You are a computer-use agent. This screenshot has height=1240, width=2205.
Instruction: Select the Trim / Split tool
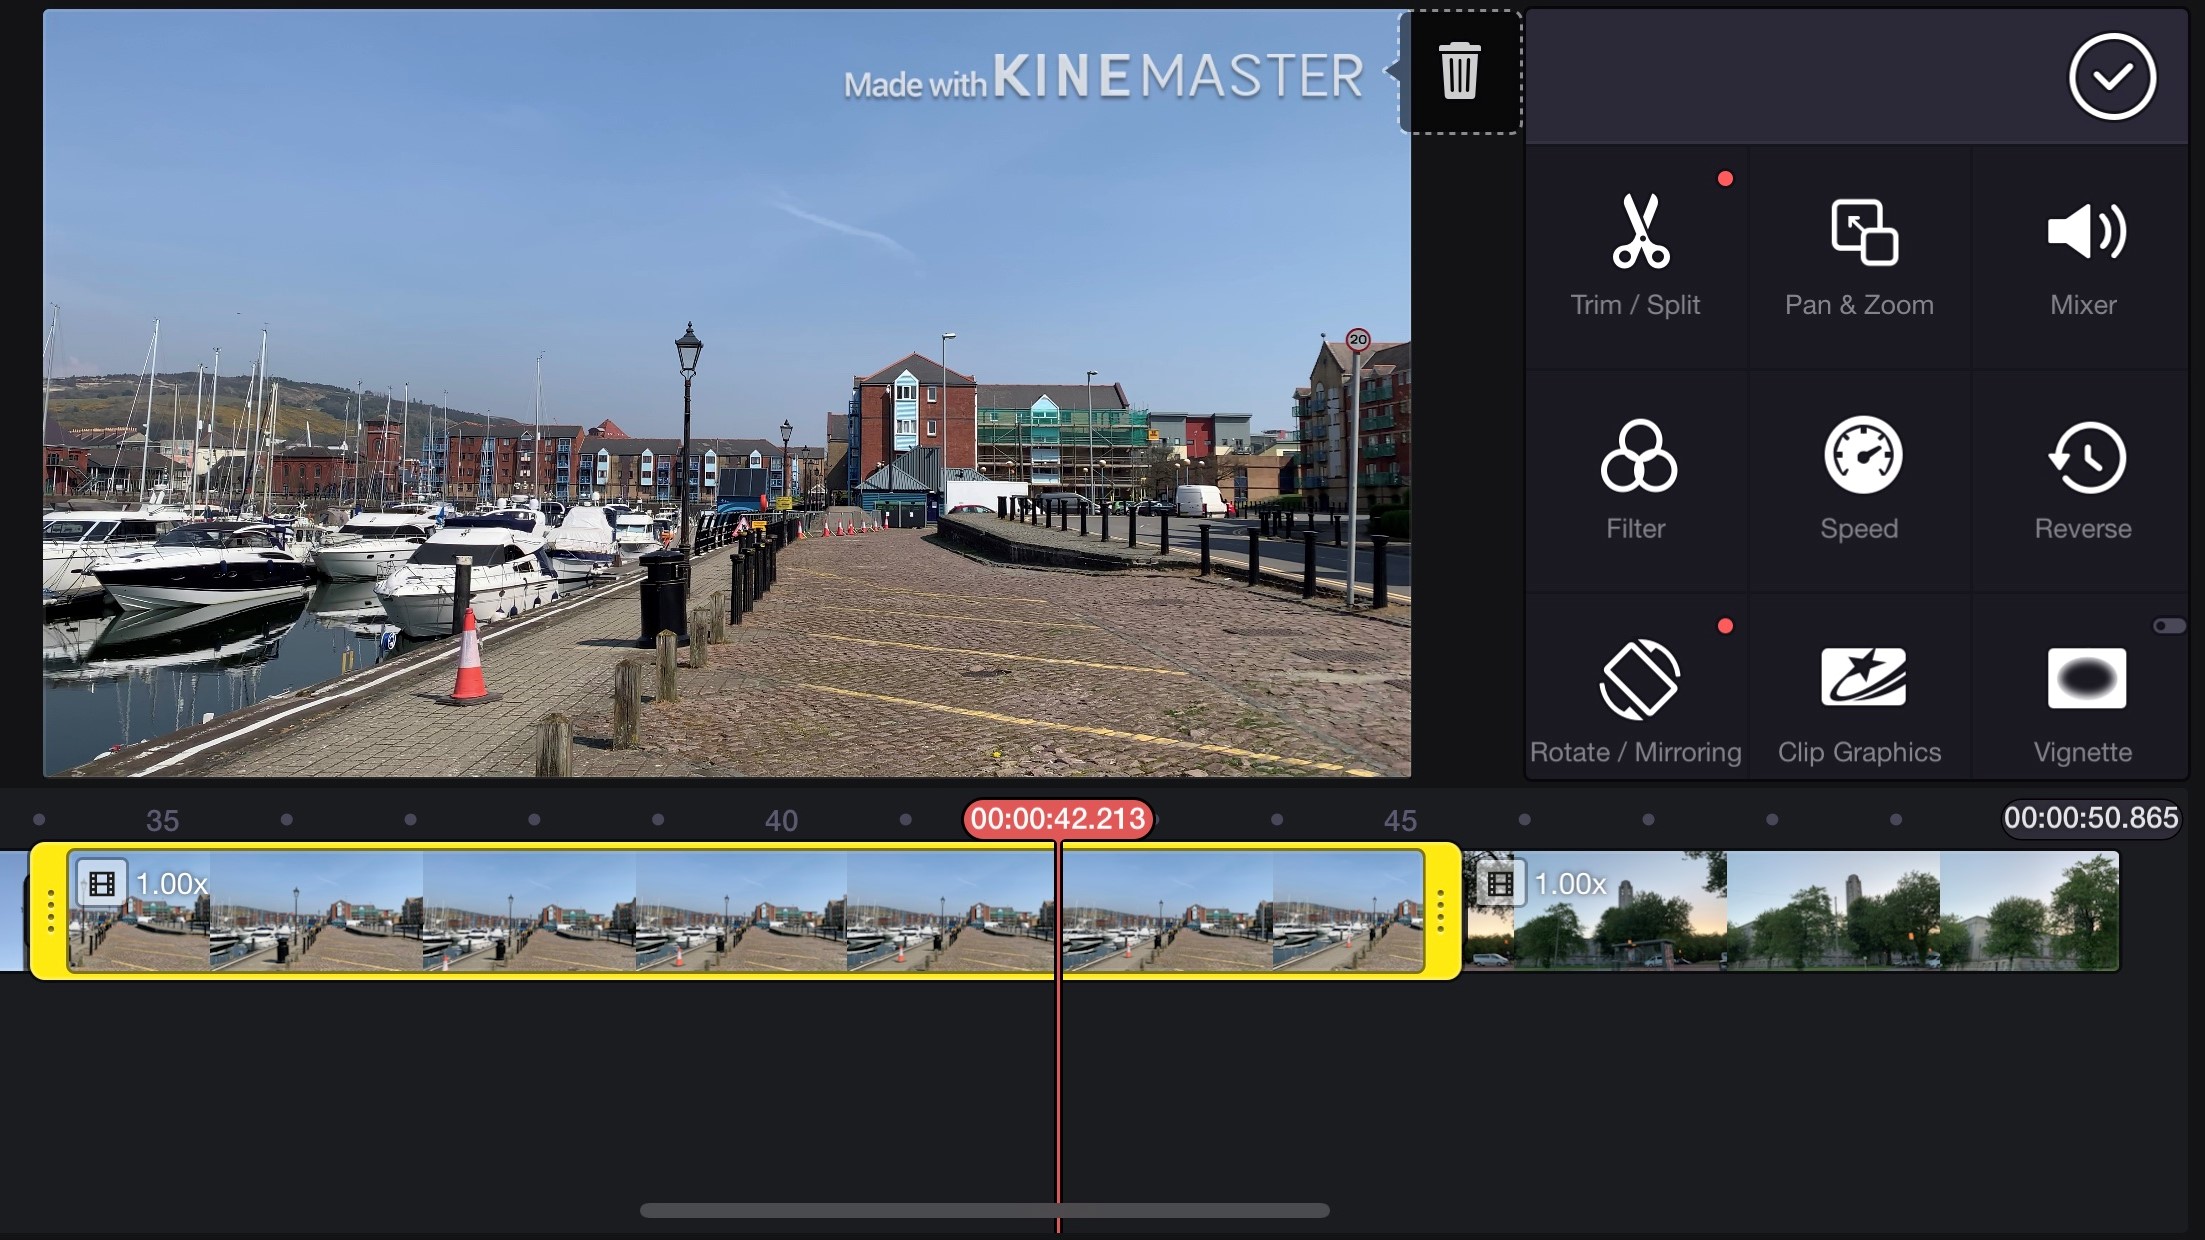click(x=1637, y=250)
